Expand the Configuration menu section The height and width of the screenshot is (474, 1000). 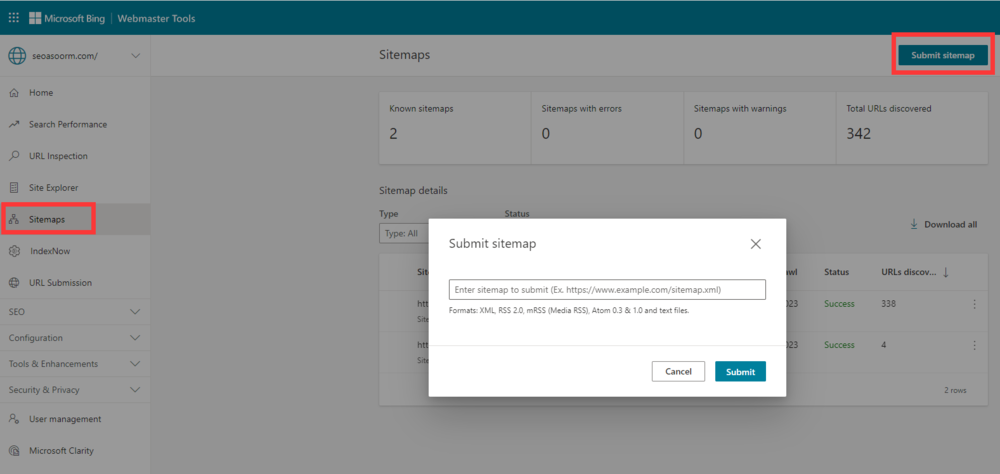[135, 338]
